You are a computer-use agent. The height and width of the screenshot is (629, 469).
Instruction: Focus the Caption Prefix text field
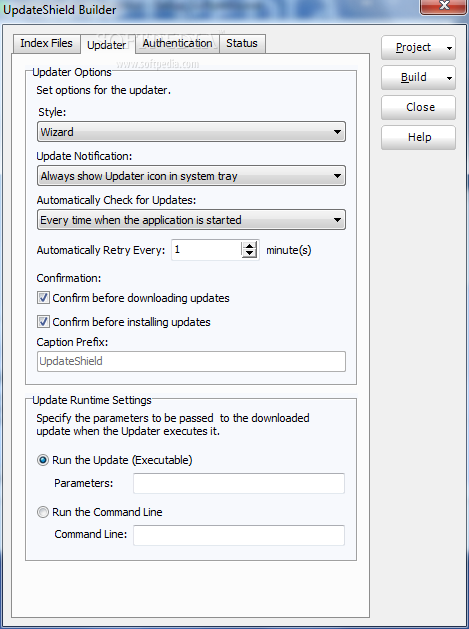click(x=191, y=361)
